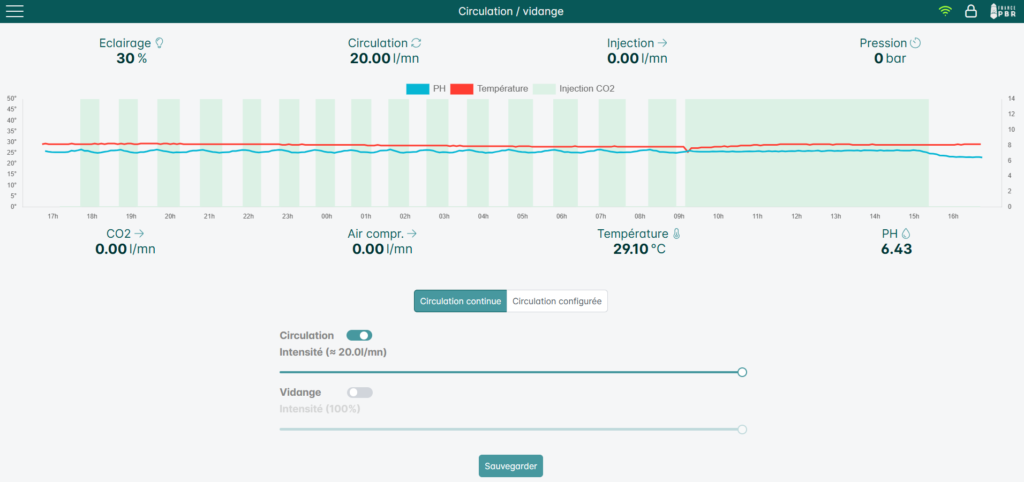Click the Eclairage light bulb icon
The width and height of the screenshot is (1024, 482).
tap(159, 43)
